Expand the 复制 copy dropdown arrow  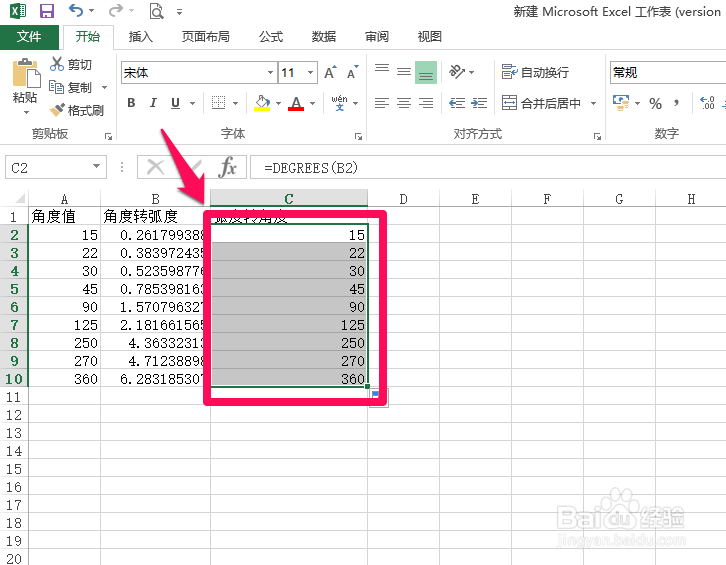point(104,87)
